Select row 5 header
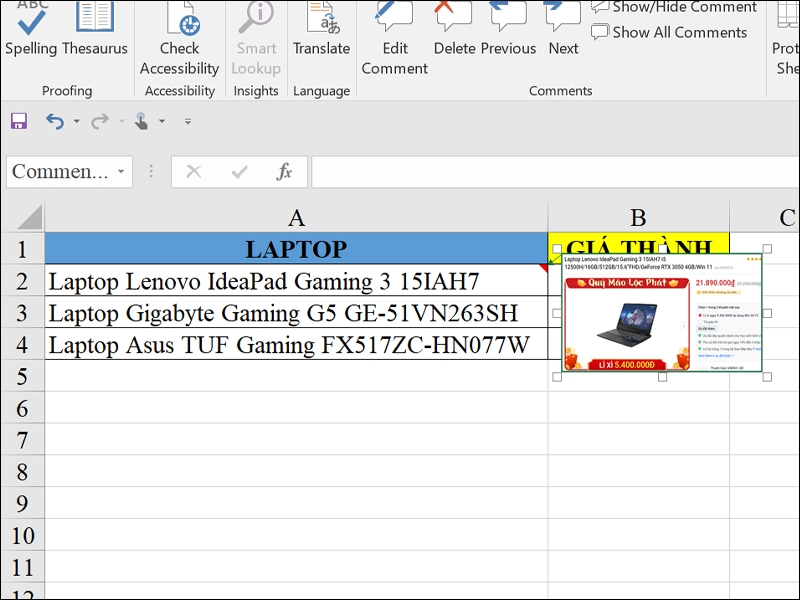Viewport: 800px width, 600px height. [22, 377]
